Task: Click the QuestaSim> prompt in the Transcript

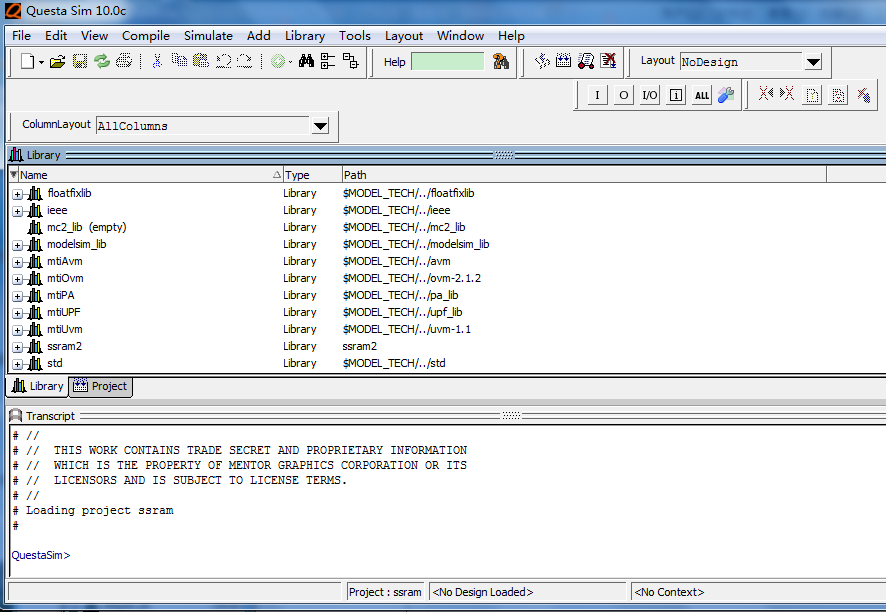Action: (41, 555)
